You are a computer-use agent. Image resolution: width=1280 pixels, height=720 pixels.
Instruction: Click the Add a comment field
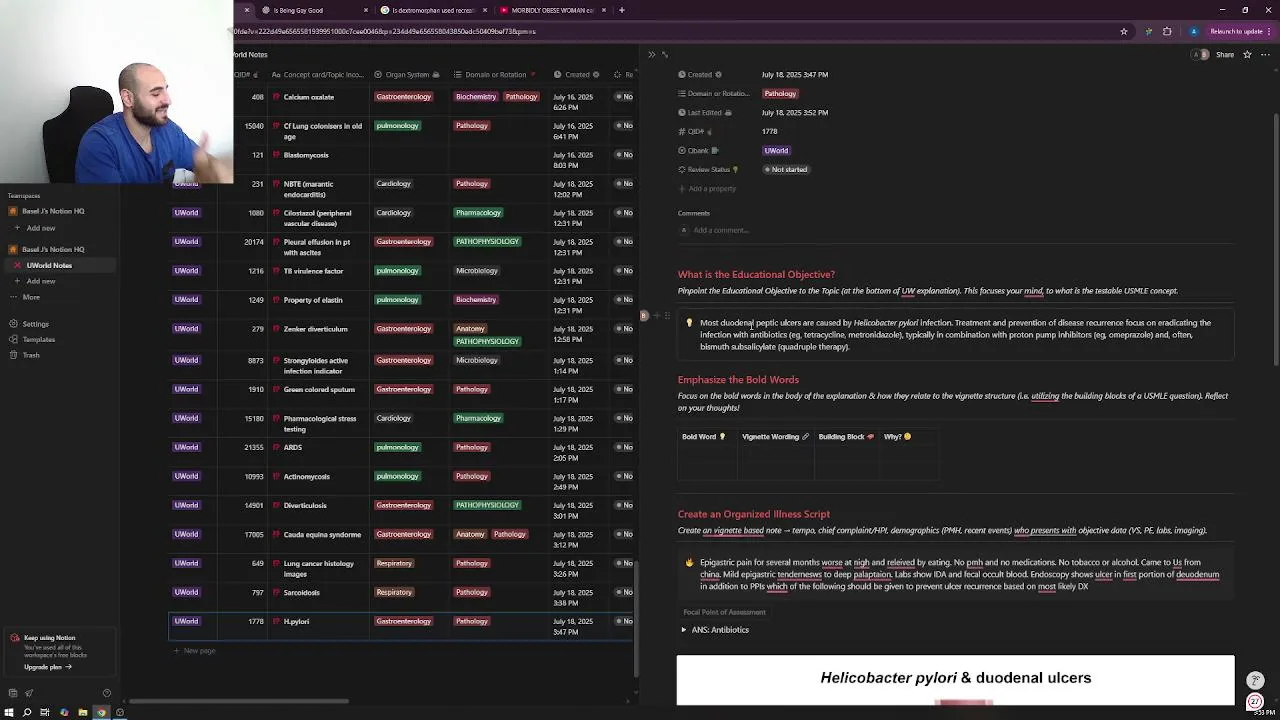coord(720,230)
